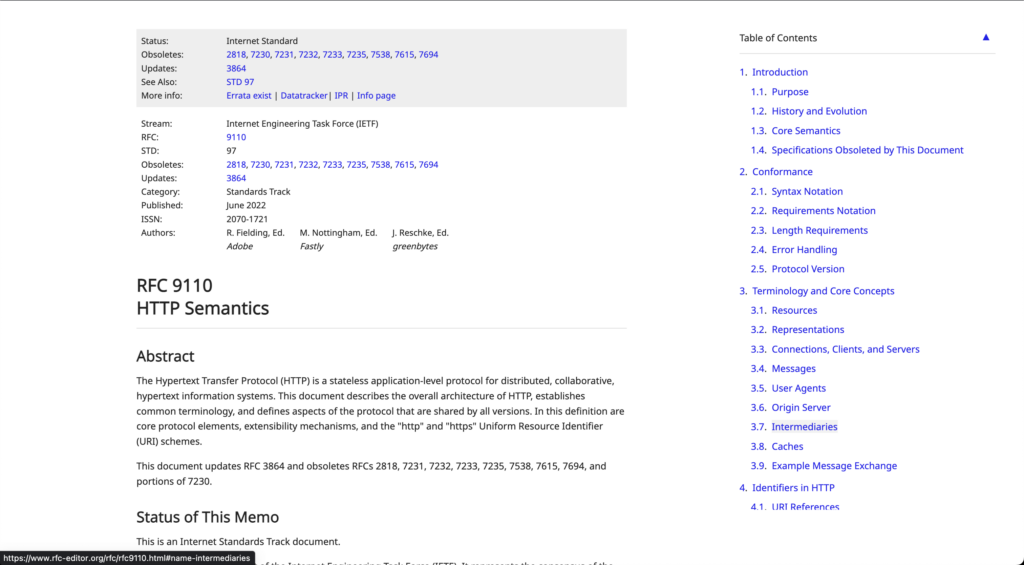Viewport: 1024px width, 565px height.
Task: Click the Table of Contents heading
Action: click(778, 38)
